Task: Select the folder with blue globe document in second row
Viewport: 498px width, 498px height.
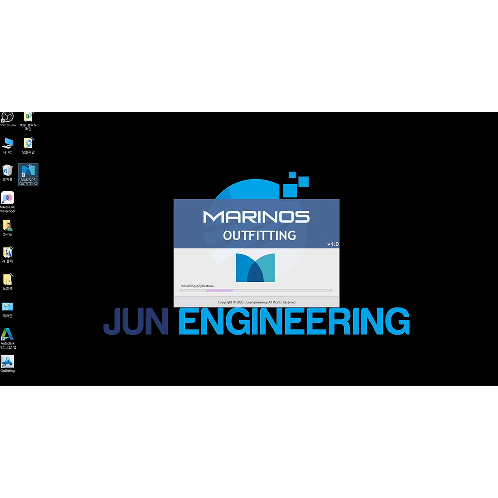Action: [28, 146]
